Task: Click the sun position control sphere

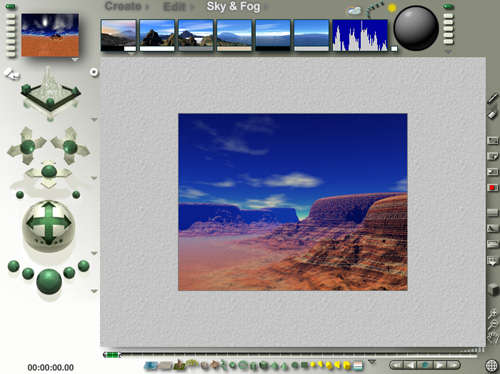Action: pos(416,28)
